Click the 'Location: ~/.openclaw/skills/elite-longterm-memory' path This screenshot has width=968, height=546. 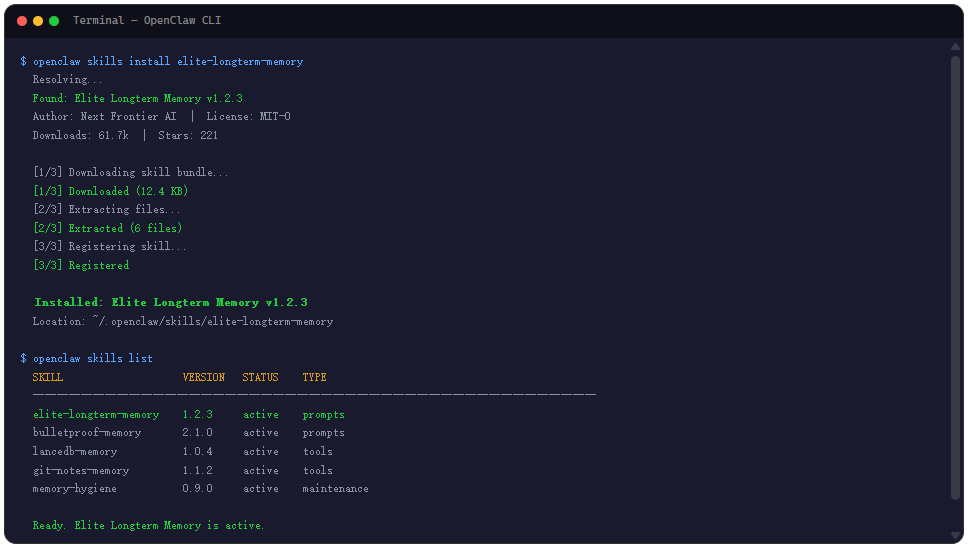click(183, 321)
